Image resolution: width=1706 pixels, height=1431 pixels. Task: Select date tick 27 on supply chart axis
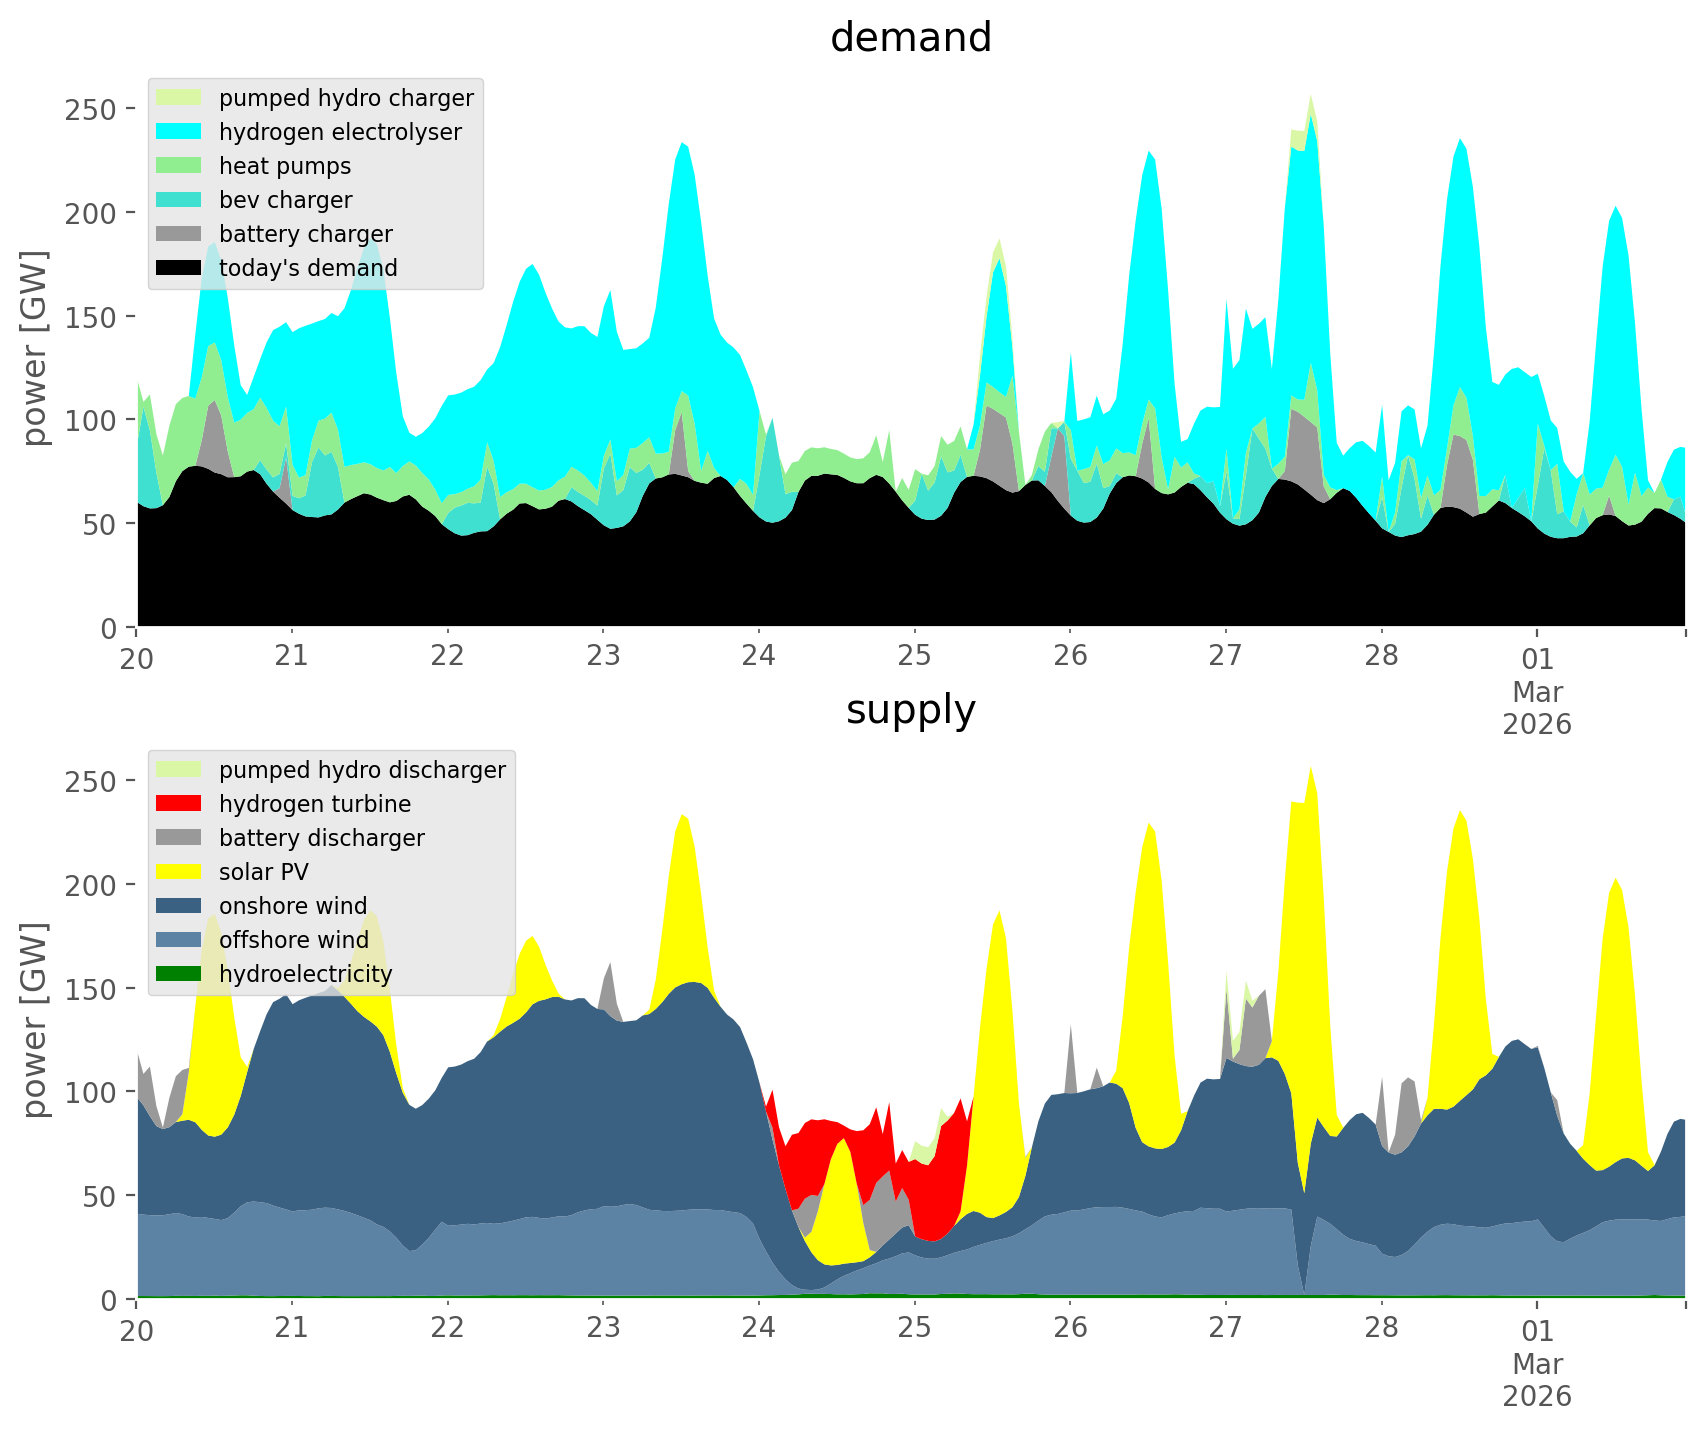[x=1225, y=1329]
